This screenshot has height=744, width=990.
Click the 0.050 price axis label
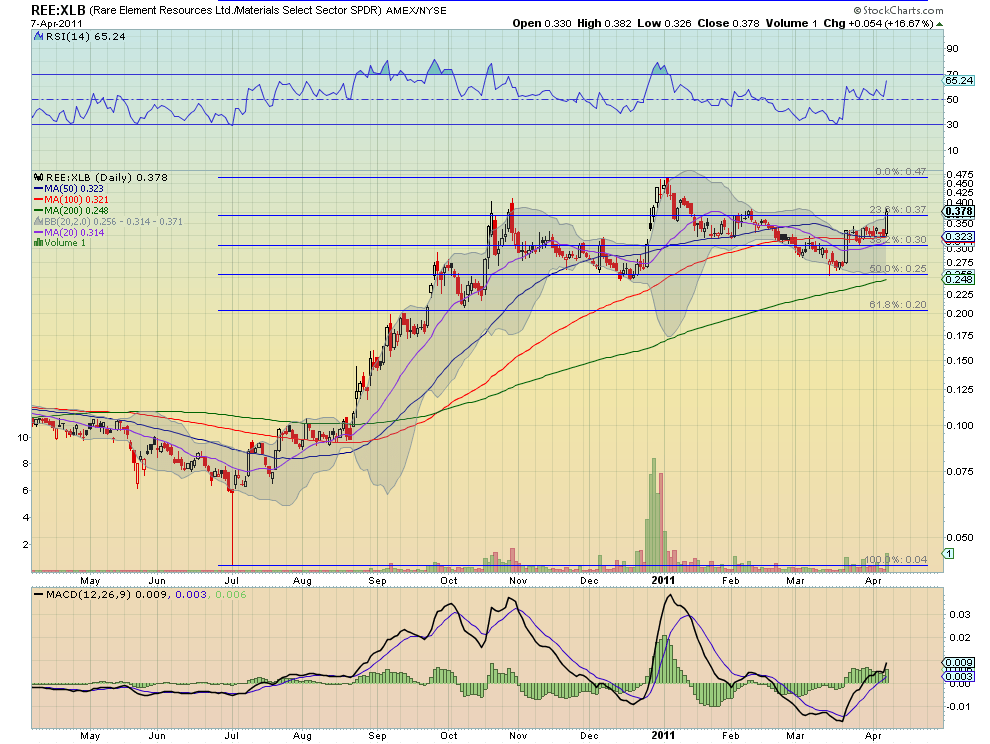(x=960, y=537)
